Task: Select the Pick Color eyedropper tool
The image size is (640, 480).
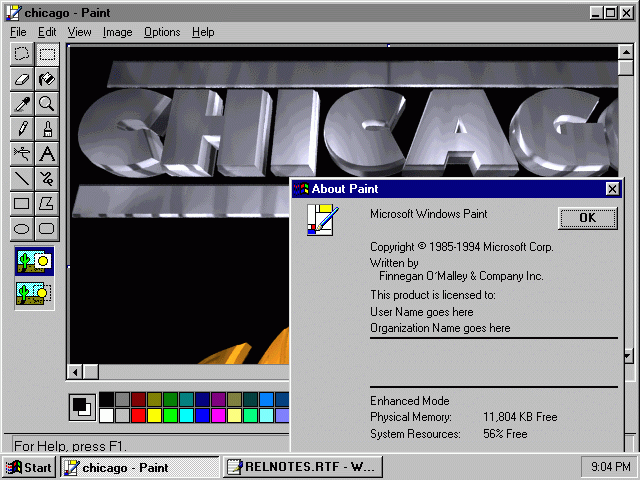Action: coord(22,104)
